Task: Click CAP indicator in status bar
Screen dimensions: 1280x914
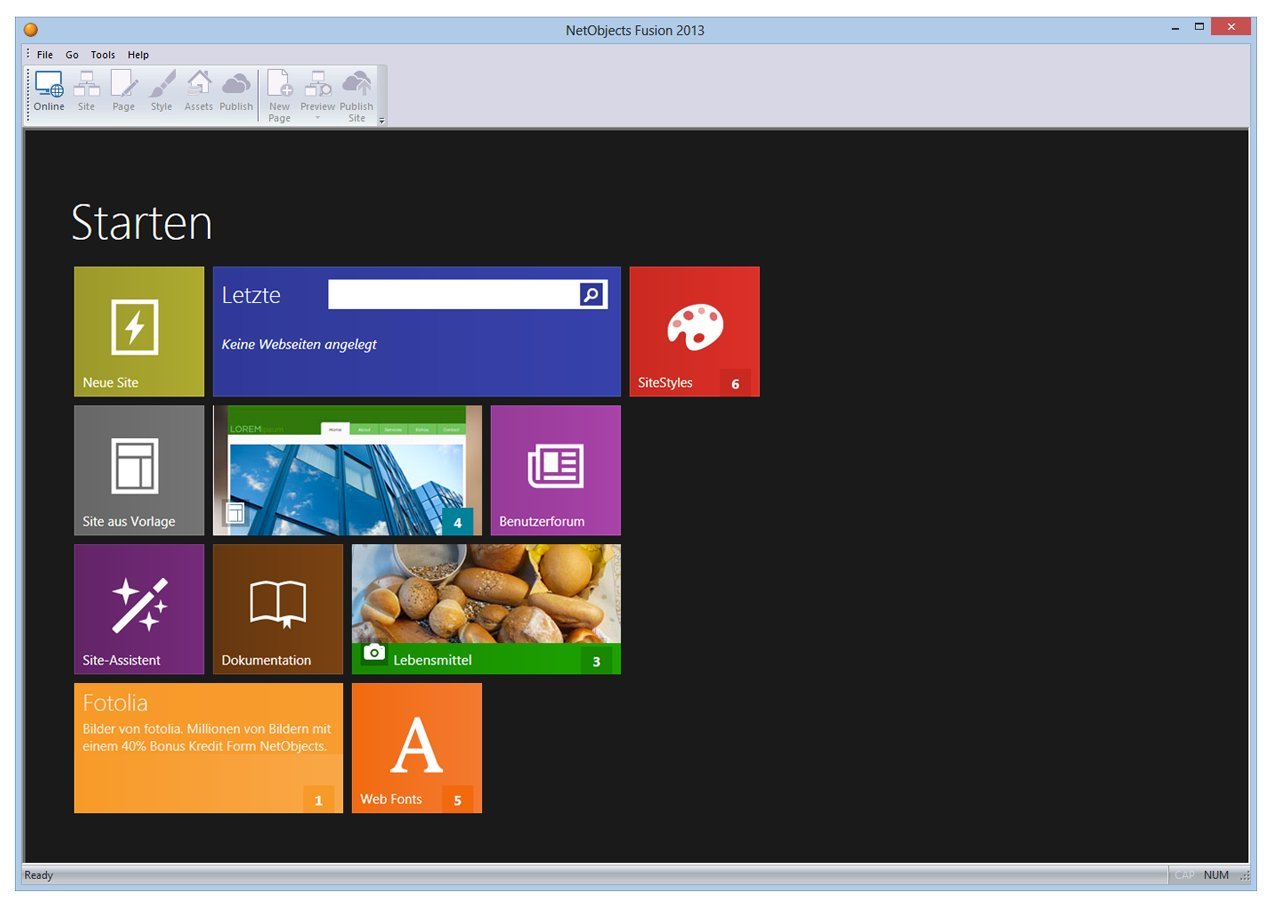Action: pos(1184,875)
